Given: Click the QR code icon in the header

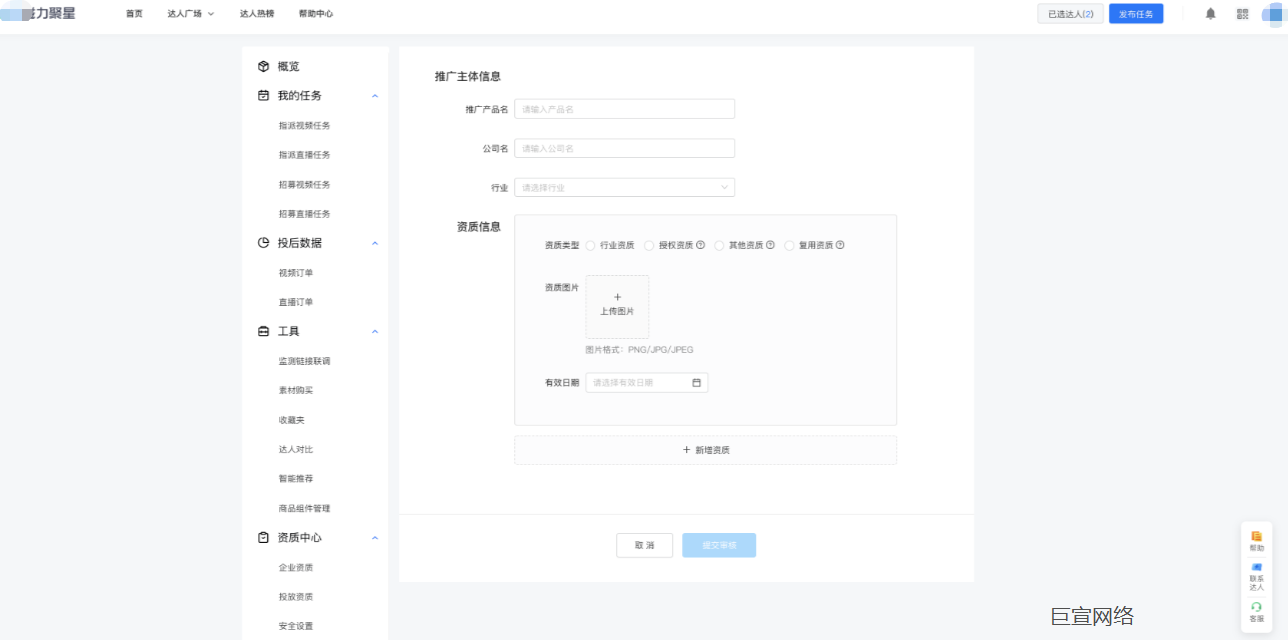Looking at the screenshot, I should coord(1242,14).
